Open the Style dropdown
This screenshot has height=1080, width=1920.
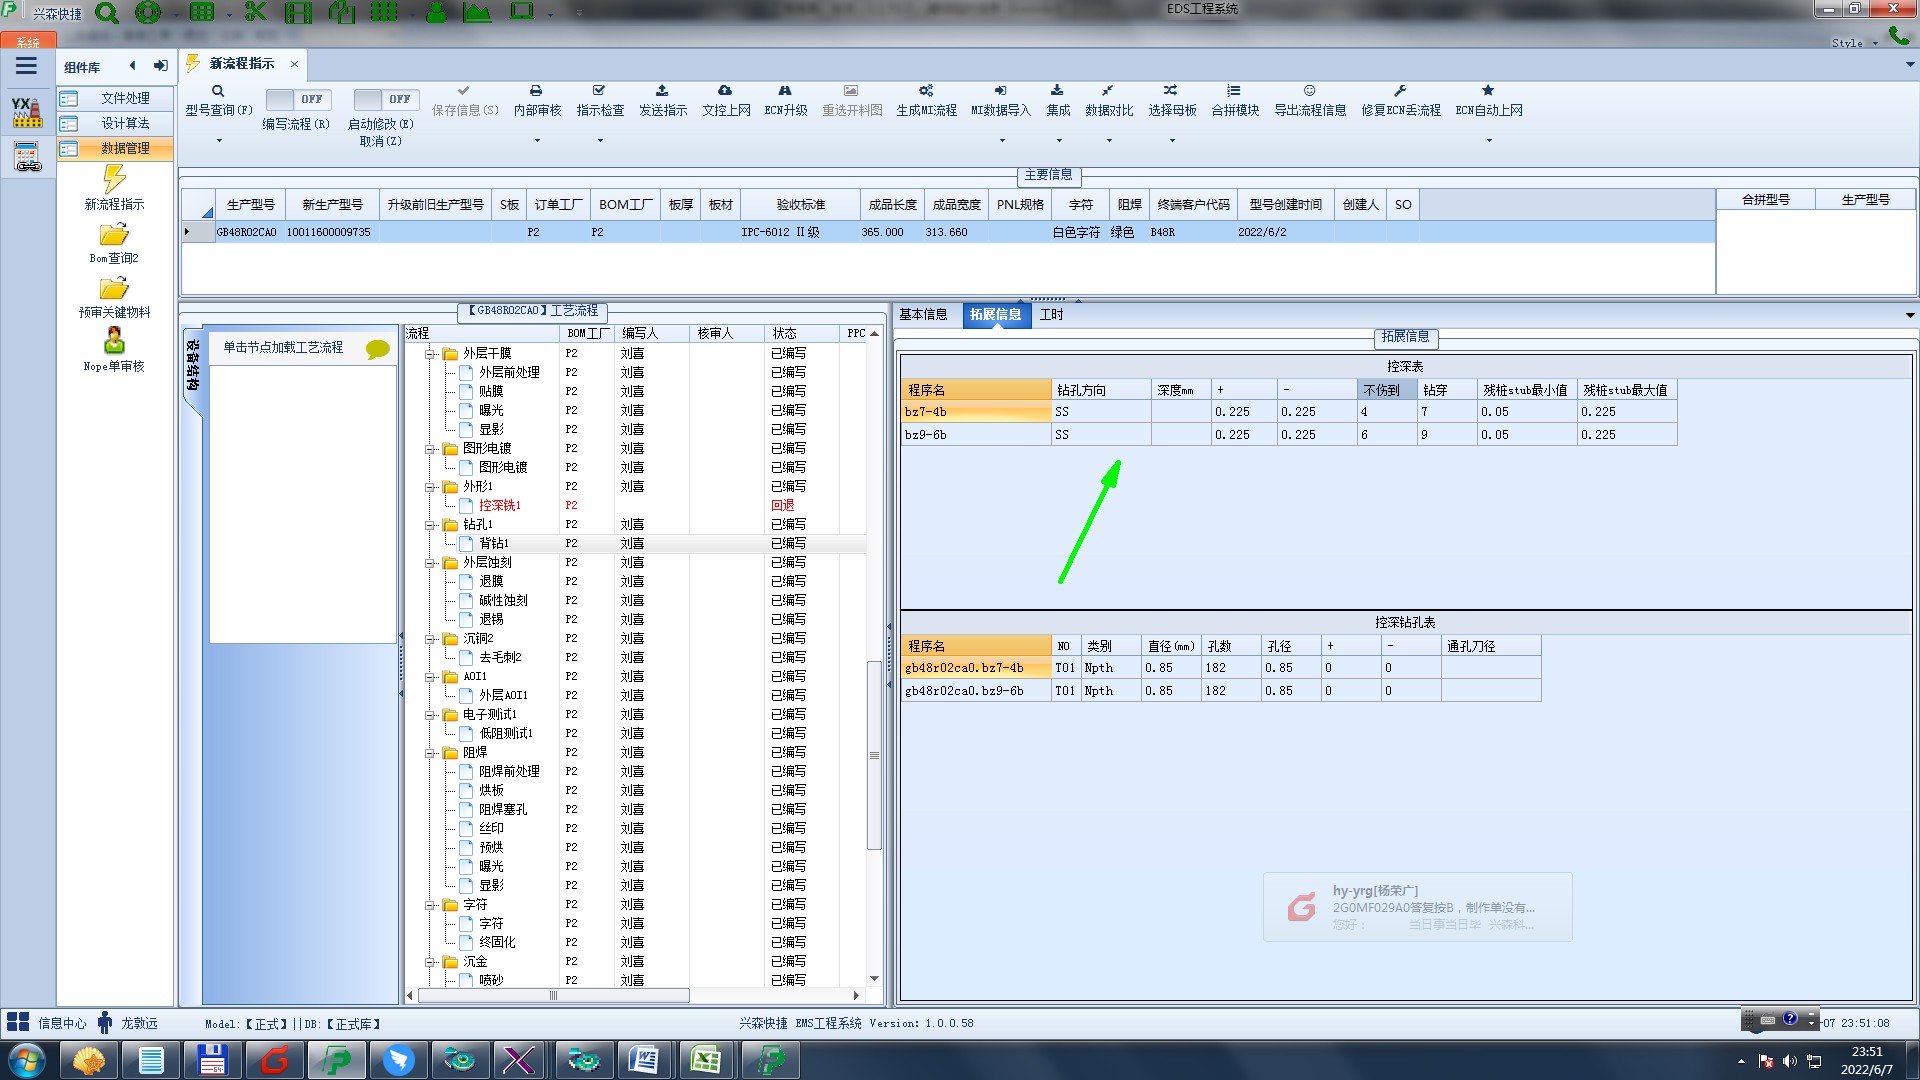coord(1854,43)
